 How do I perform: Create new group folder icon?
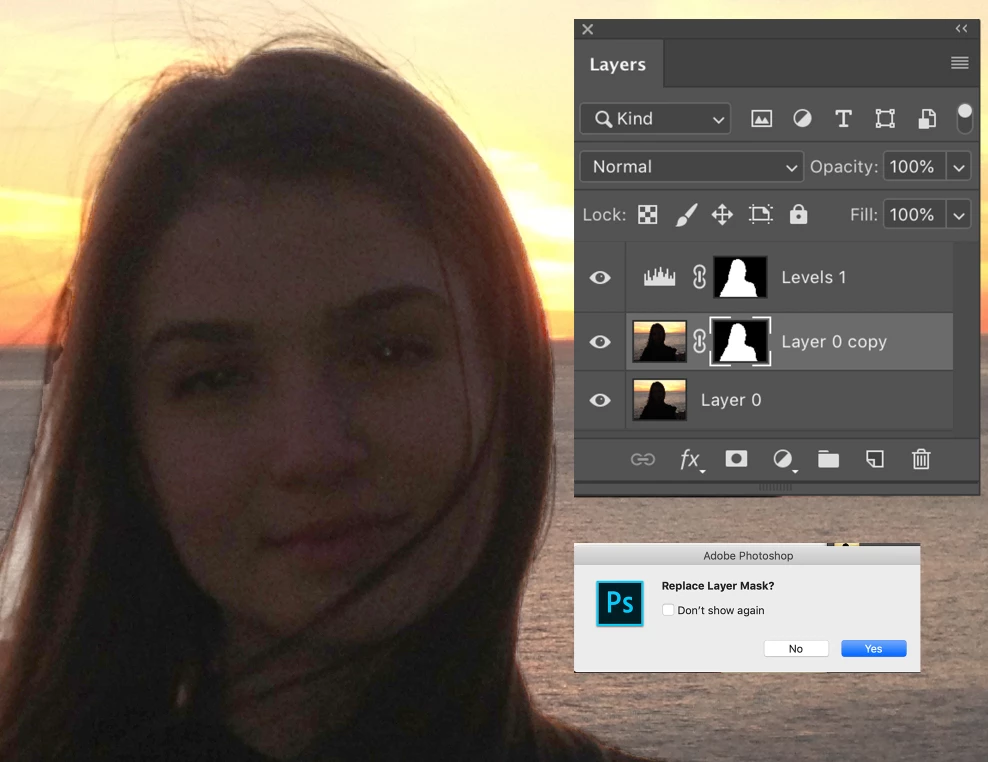pyautogui.click(x=828, y=459)
